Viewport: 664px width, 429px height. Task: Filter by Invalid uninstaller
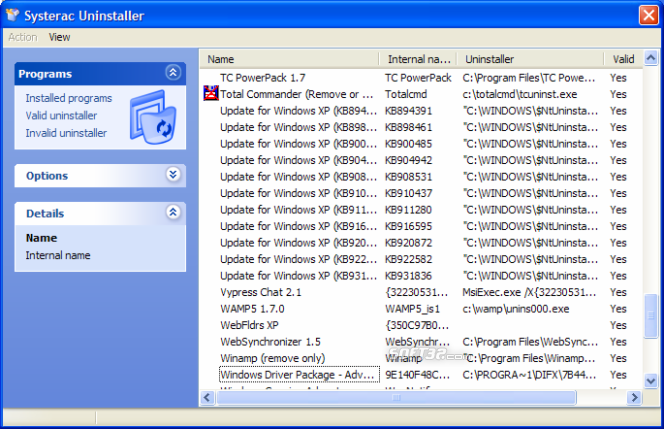point(66,133)
